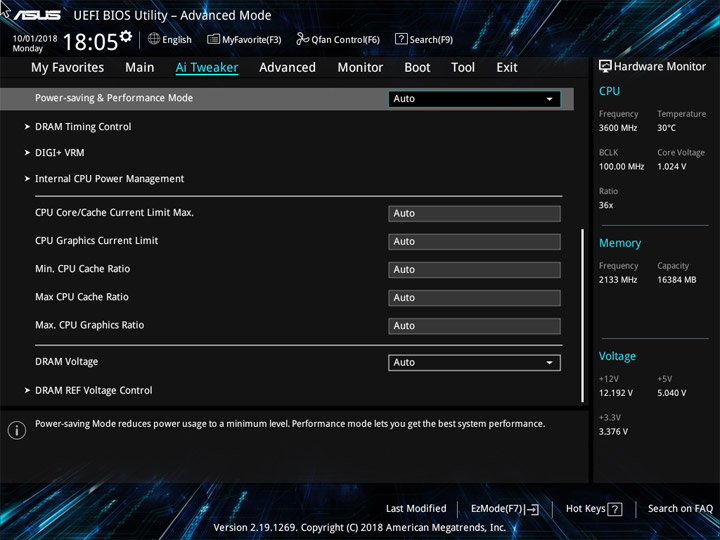This screenshot has height=540, width=720.
Task: Click the MyFavorite(F3) label
Action: [252, 40]
